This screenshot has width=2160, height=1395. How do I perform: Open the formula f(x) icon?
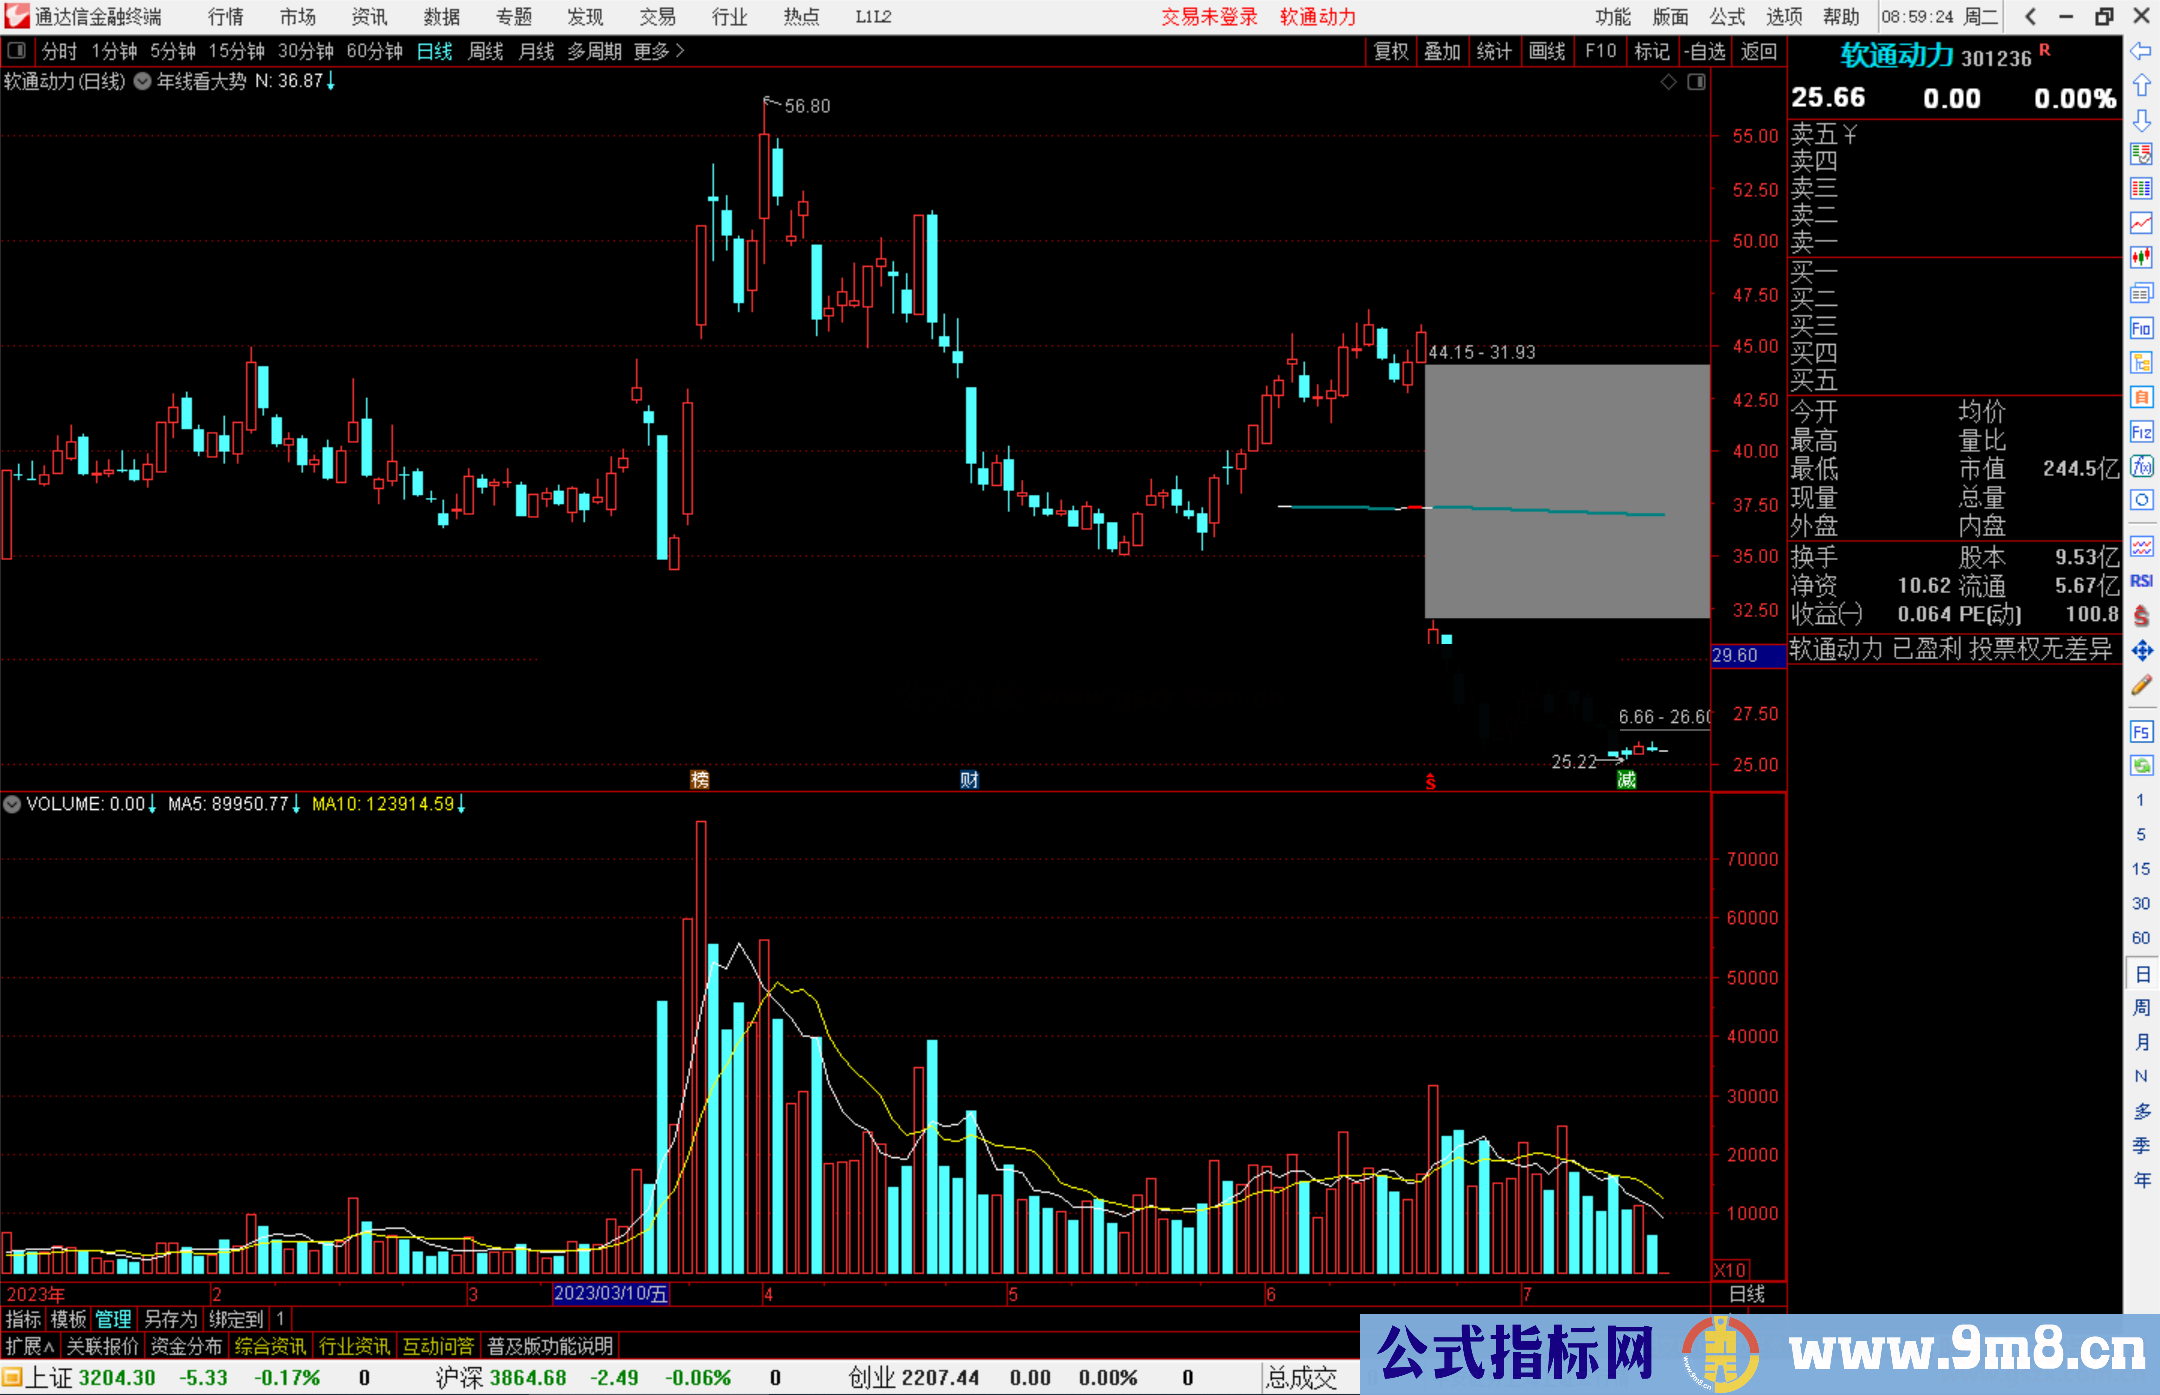[x=2141, y=466]
